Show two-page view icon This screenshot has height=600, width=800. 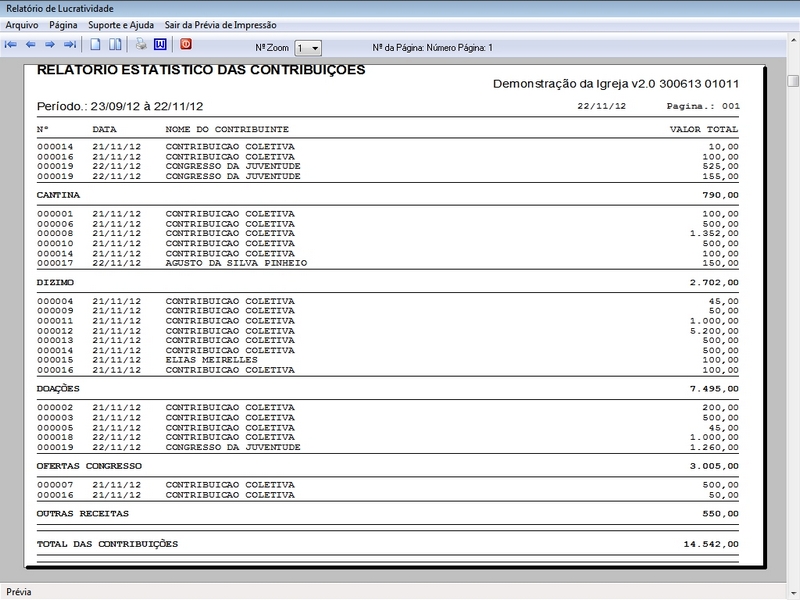[115, 44]
